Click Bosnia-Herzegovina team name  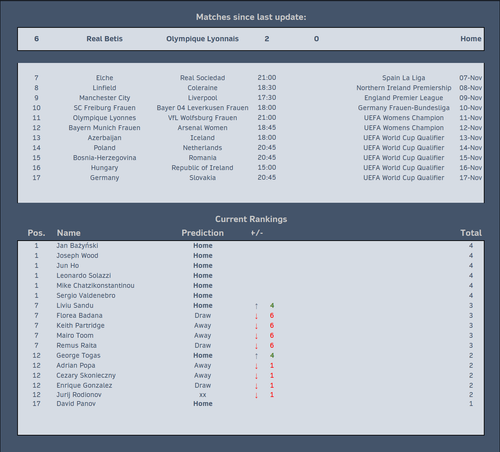tap(104, 158)
